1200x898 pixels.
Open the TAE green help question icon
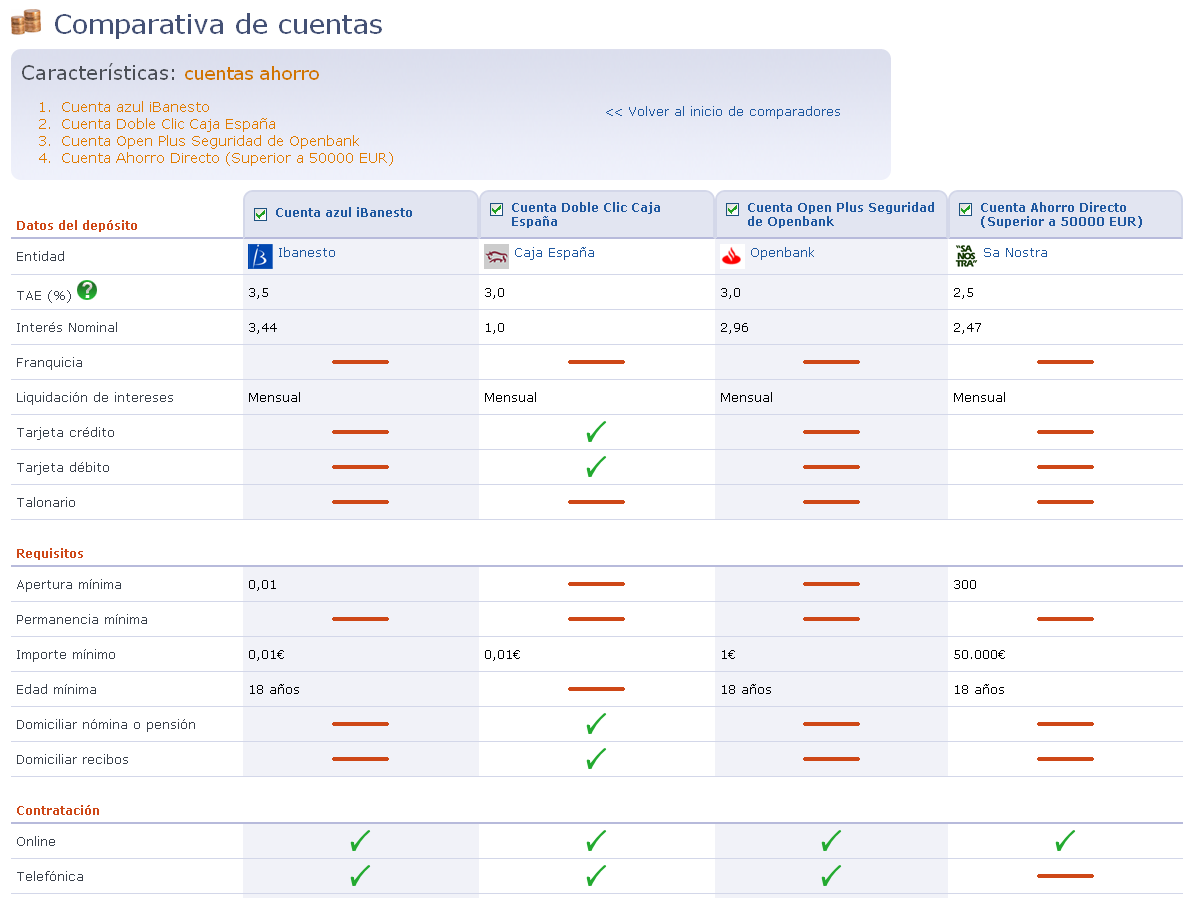(x=88, y=290)
